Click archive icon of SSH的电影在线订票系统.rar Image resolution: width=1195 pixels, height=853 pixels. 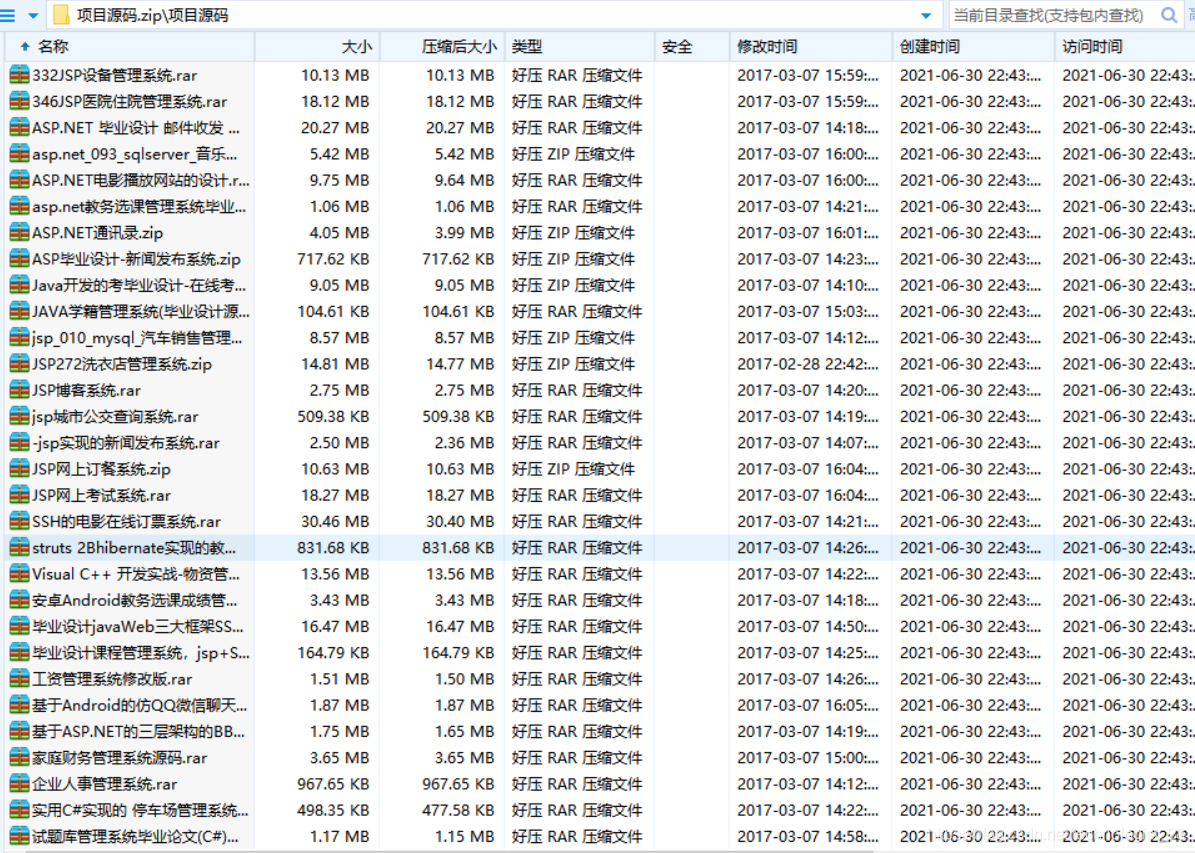[x=19, y=521]
